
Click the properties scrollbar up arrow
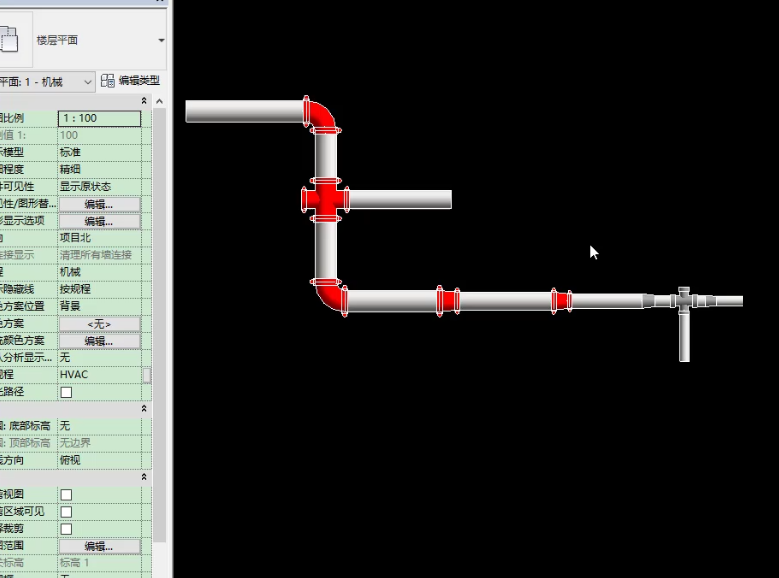click(159, 101)
